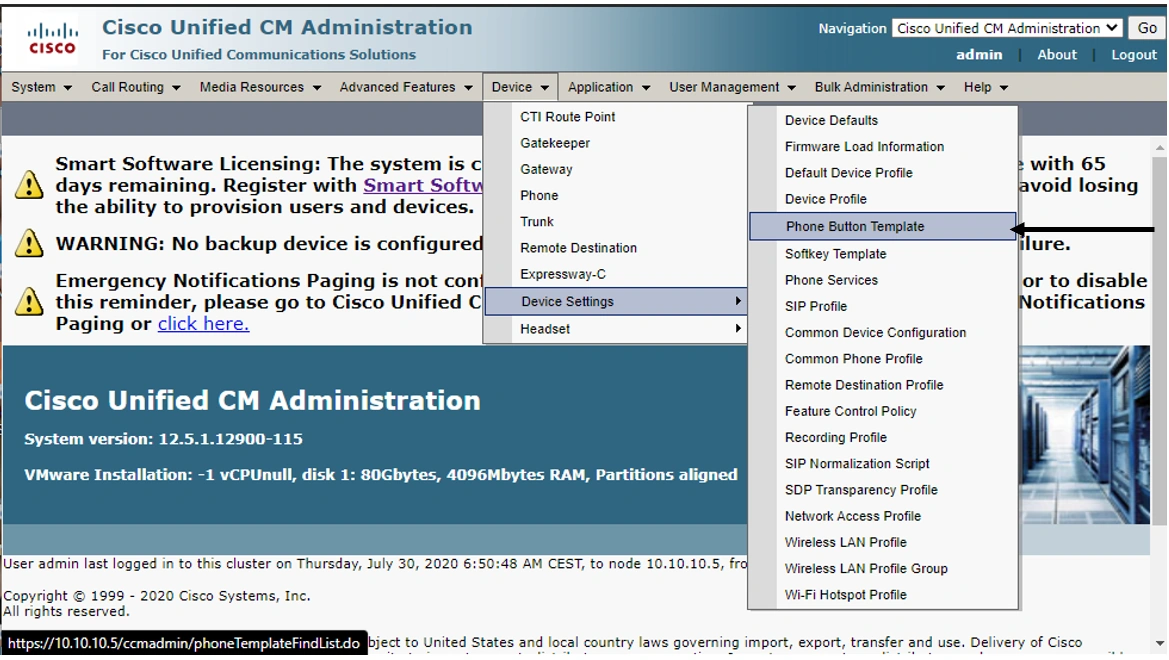1169x660 pixels.
Task: Select Remote Destination menu entry
Action: tap(616, 248)
